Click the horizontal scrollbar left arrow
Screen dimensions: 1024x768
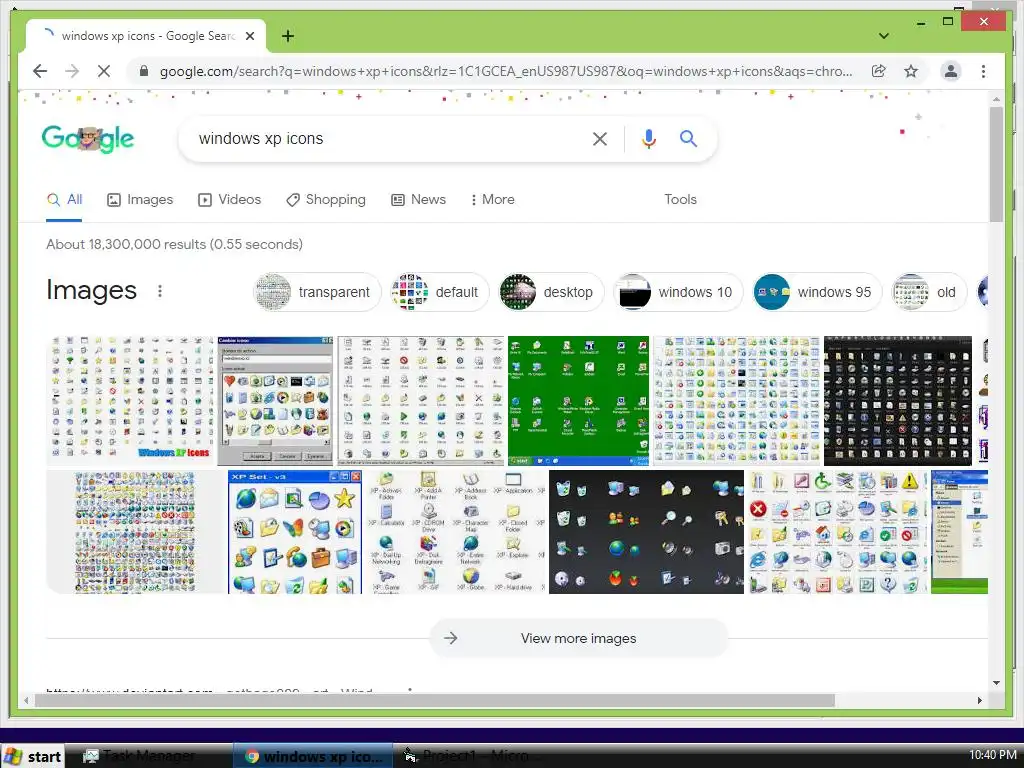(x=26, y=700)
